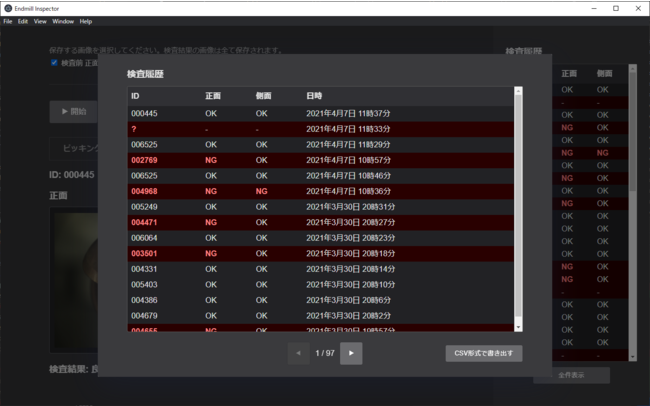Go to previous page of inspection history
Viewport: 650px width, 406px height.
pyautogui.click(x=298, y=353)
